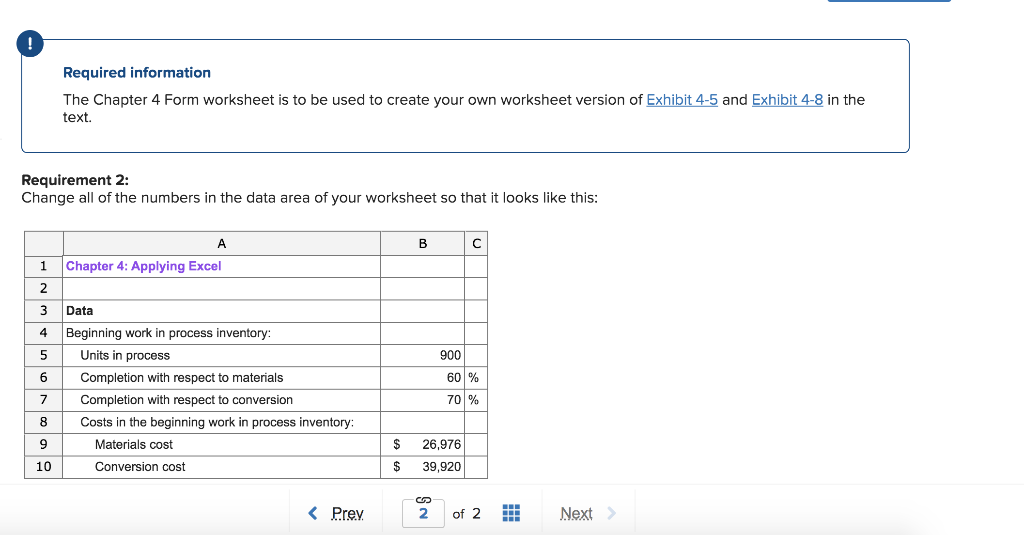
Task: Go to previous page with Prev
Action: [347, 513]
